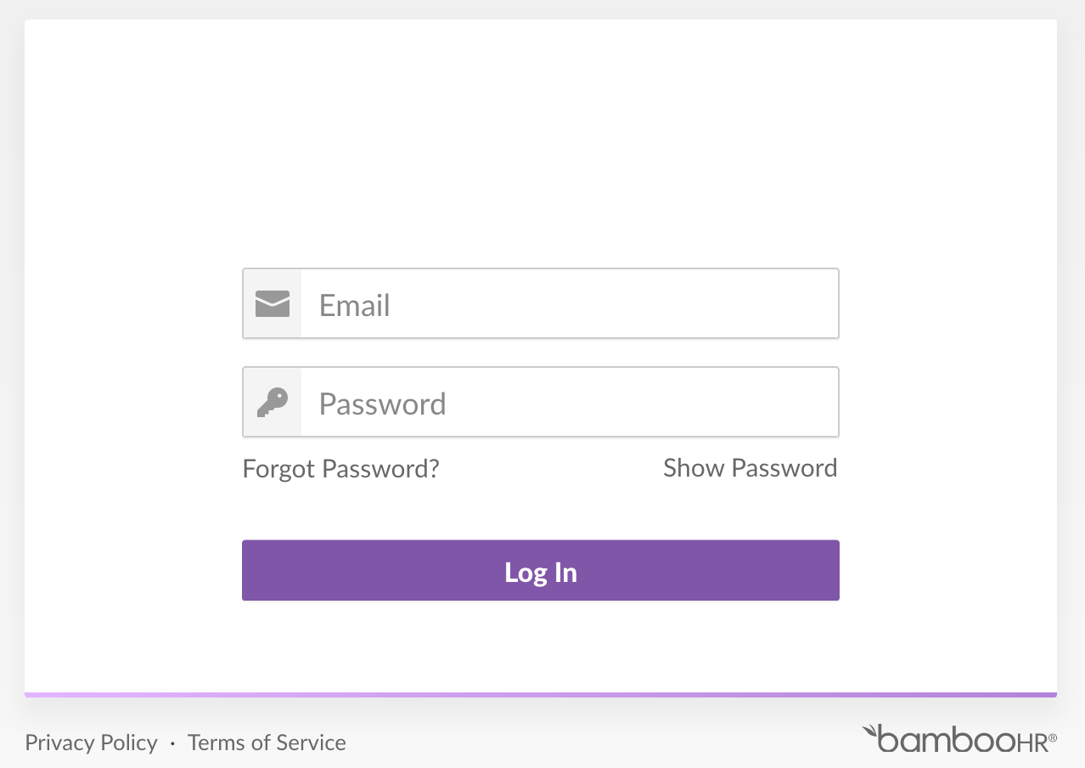Open the Forgot Password? link
Screen dimensions: 1085x768
pos(341,469)
